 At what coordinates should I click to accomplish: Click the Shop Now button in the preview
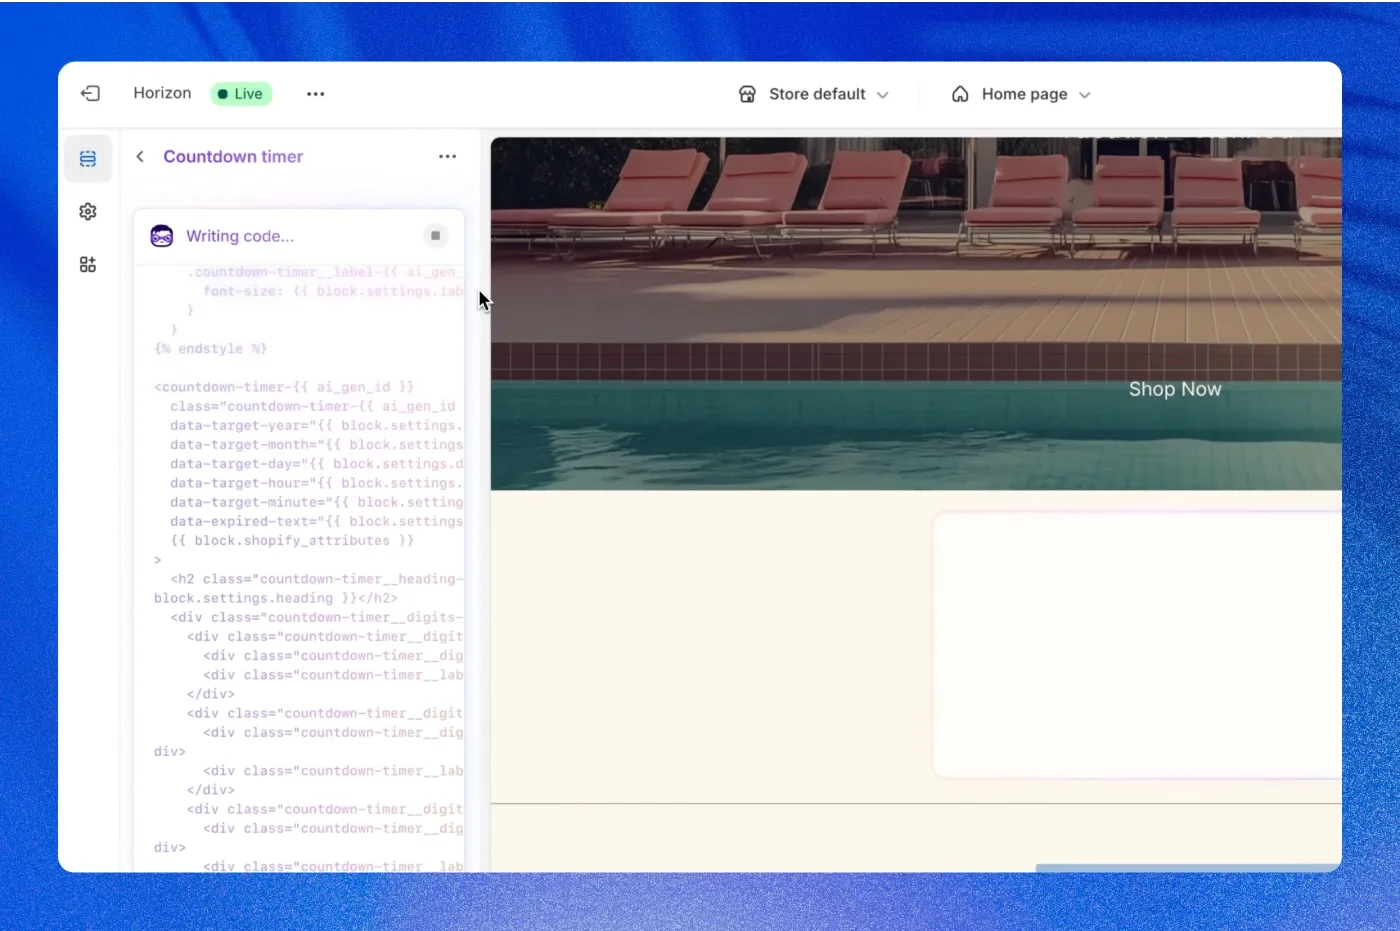click(1175, 389)
